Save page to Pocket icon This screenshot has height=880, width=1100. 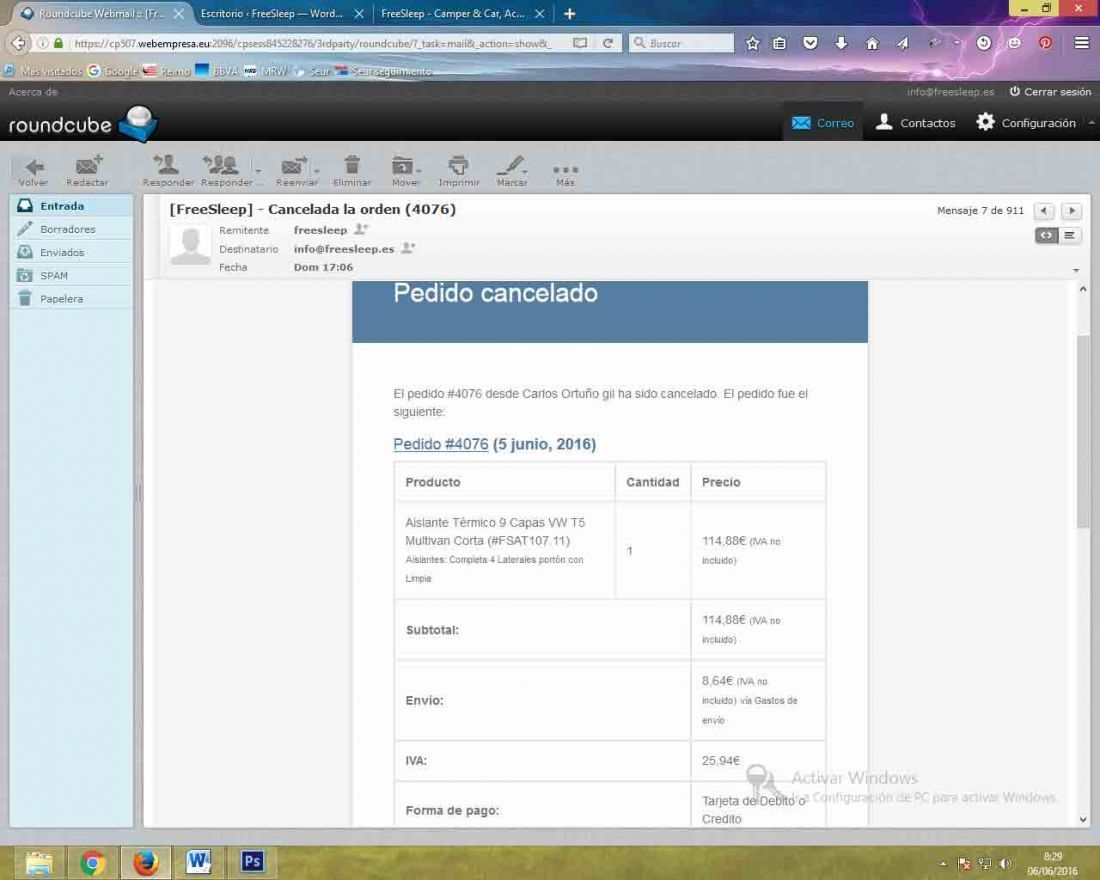click(810, 44)
